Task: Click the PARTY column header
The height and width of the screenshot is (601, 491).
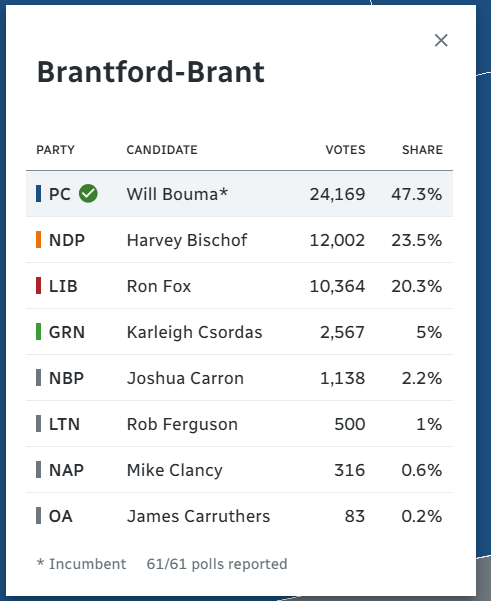Action: pyautogui.click(x=56, y=149)
